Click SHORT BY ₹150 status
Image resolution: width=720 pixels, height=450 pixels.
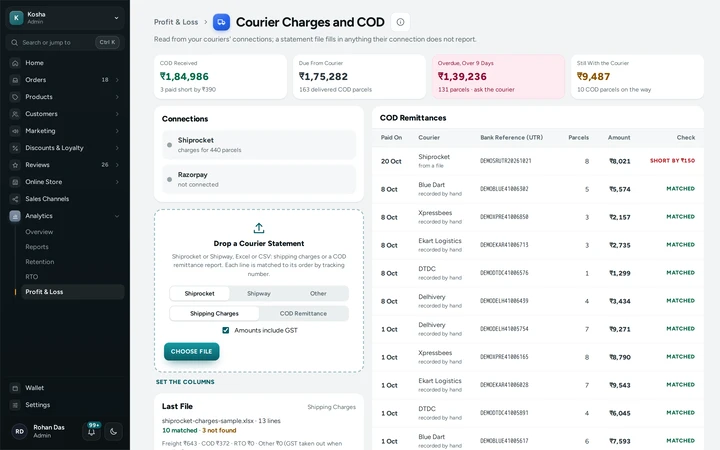point(672,161)
